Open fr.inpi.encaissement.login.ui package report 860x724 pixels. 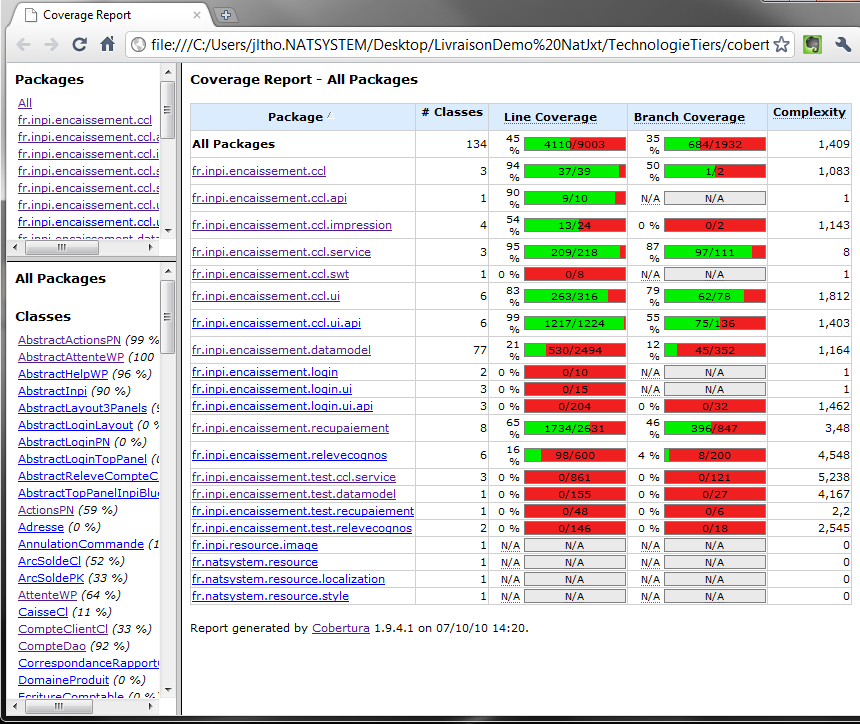point(271,389)
